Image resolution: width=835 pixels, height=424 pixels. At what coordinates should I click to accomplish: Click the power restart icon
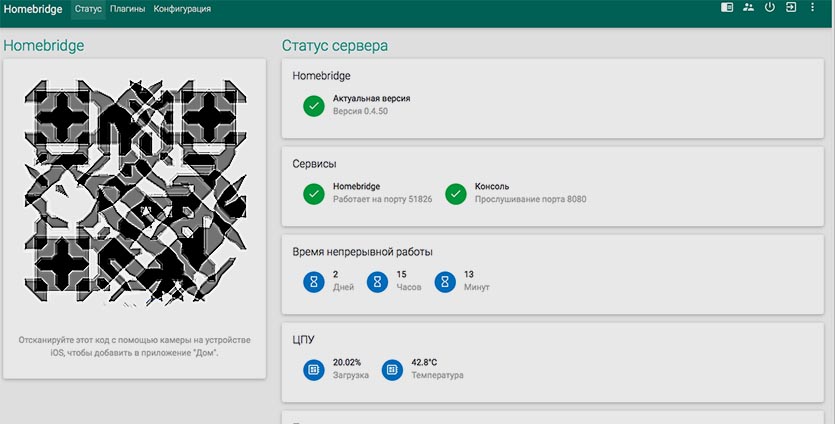(770, 8)
